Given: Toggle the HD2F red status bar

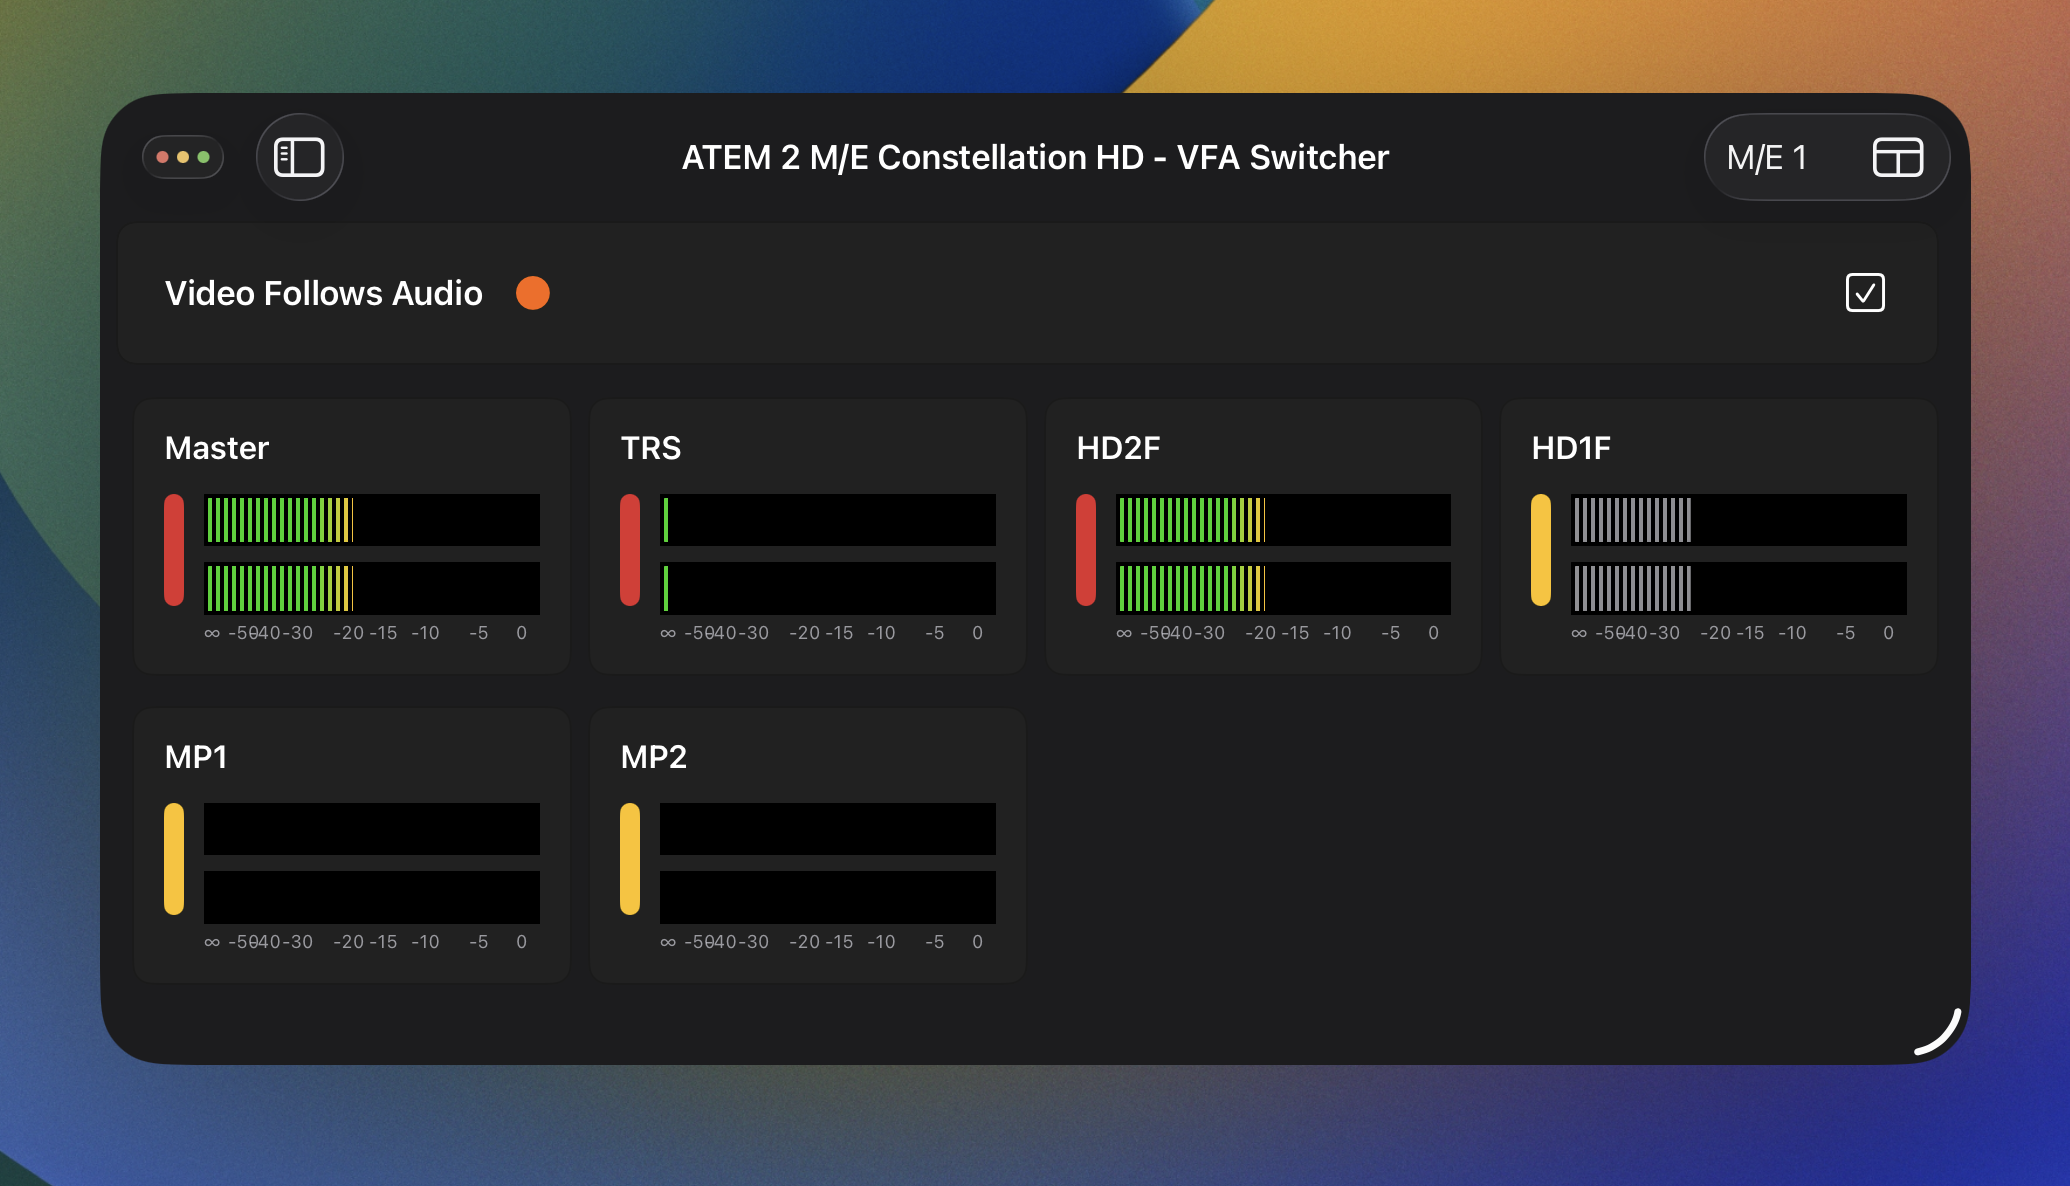Looking at the screenshot, I should (x=1086, y=550).
